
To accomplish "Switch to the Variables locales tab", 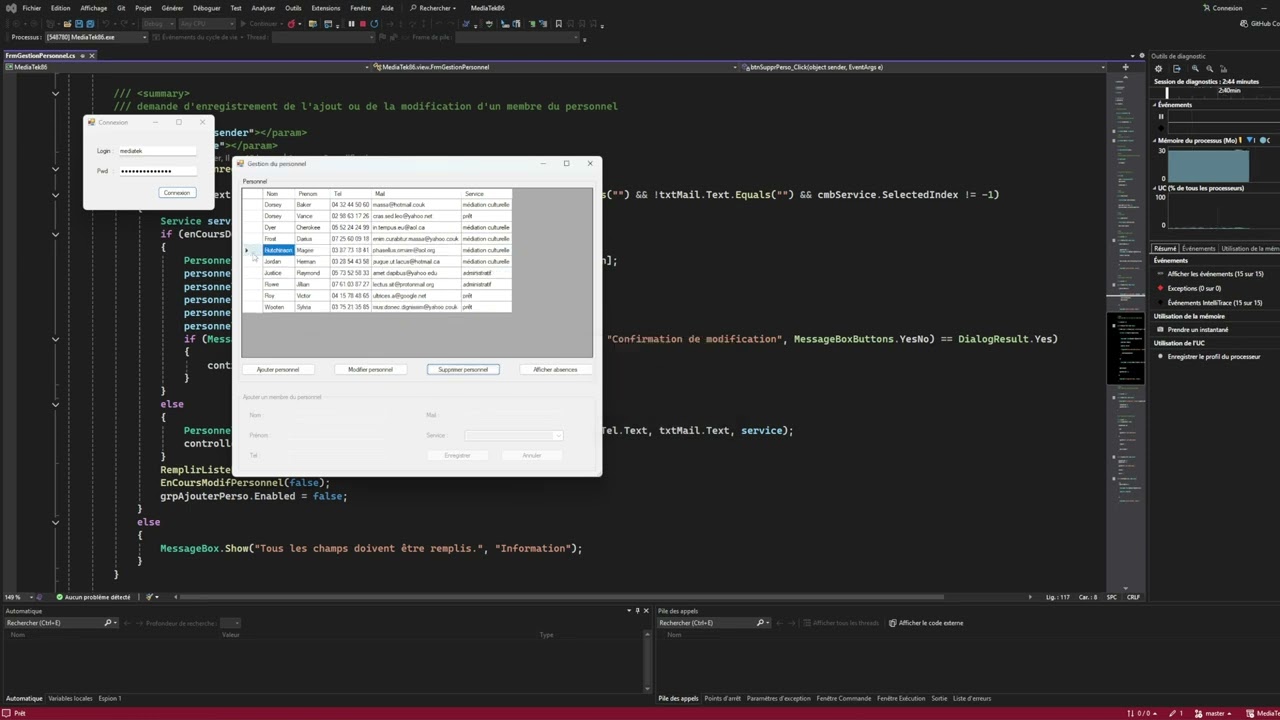I will [70, 698].
